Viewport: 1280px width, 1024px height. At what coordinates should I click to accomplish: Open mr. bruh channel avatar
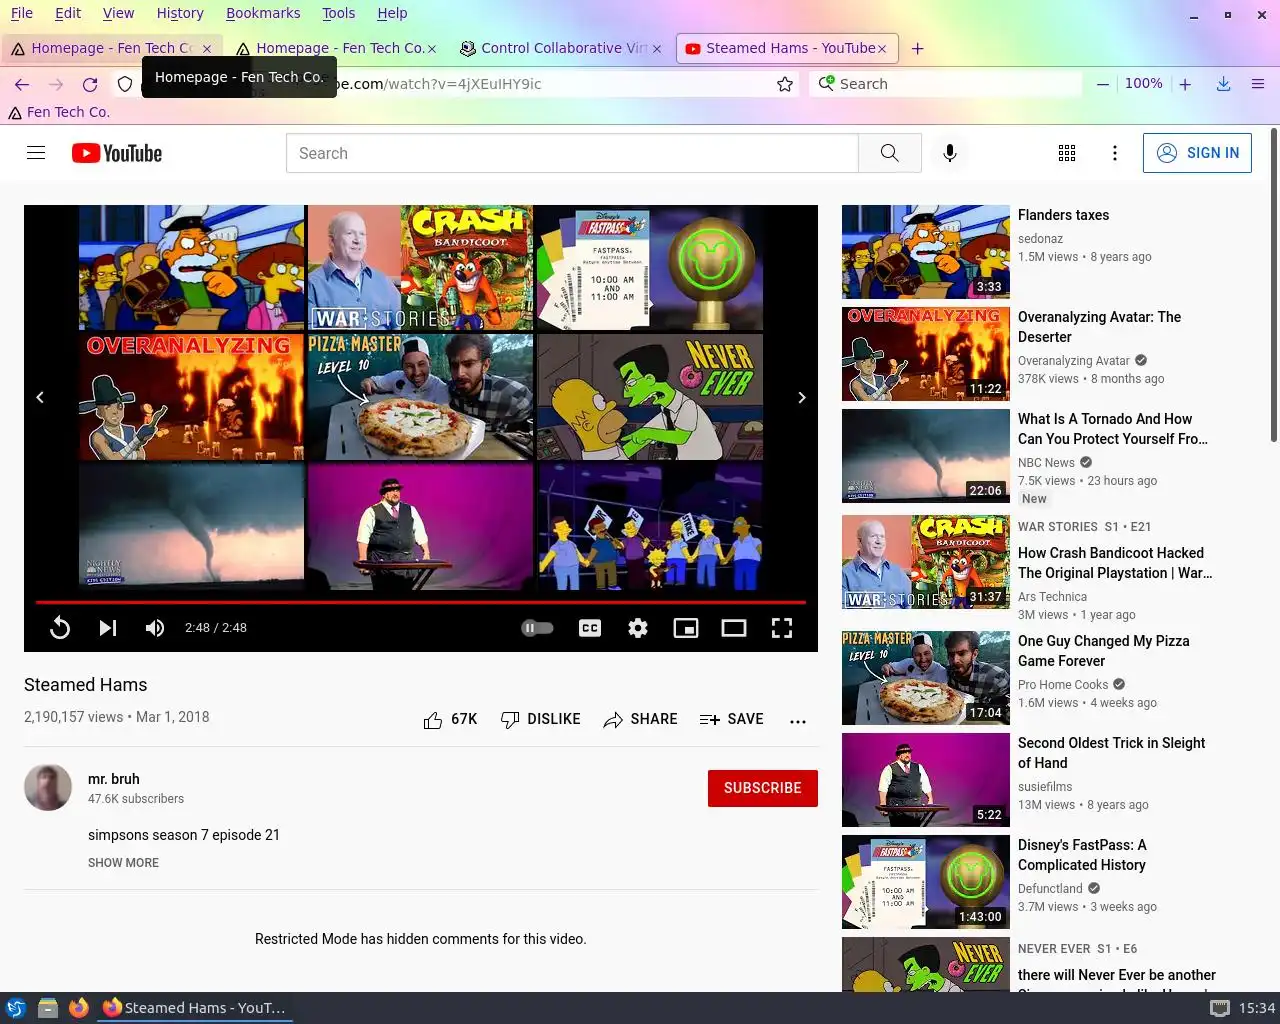48,788
